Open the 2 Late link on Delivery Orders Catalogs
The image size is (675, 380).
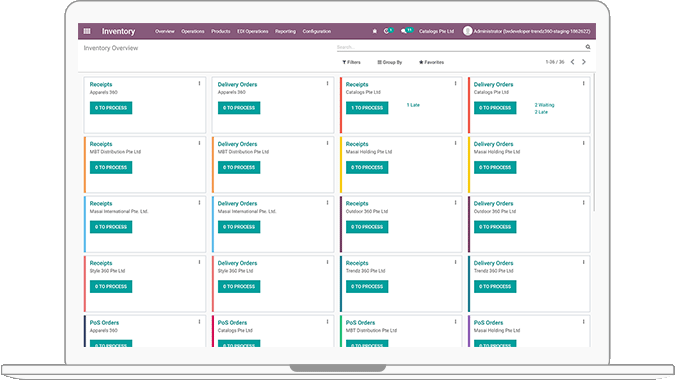[x=541, y=112]
